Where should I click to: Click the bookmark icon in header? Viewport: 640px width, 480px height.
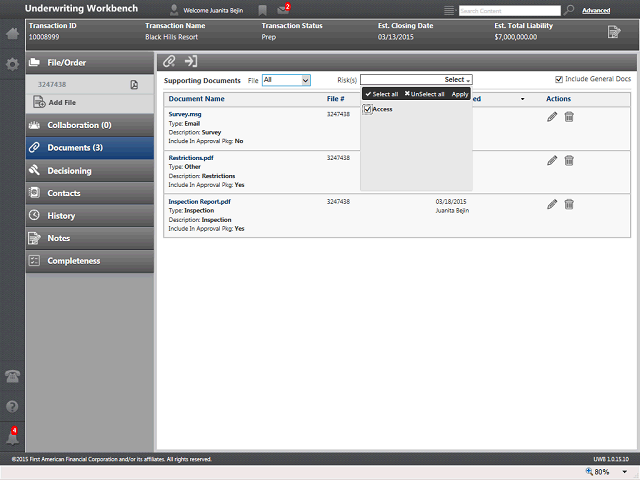262,11
